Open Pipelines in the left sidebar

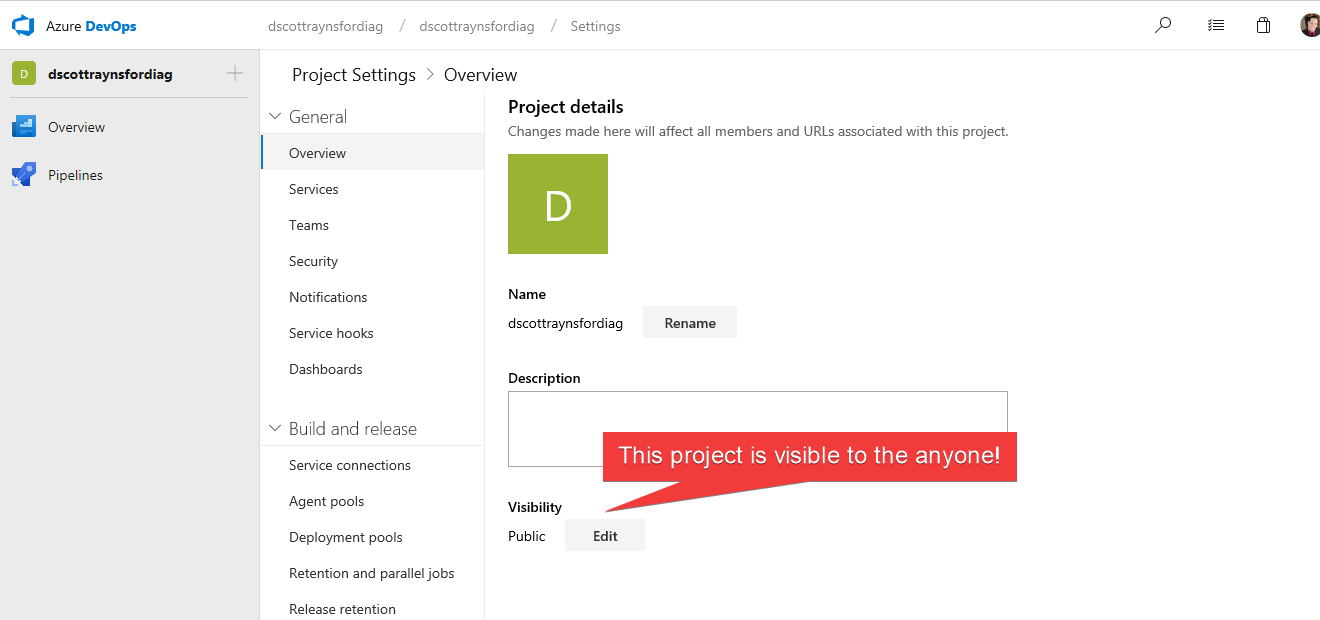75,175
